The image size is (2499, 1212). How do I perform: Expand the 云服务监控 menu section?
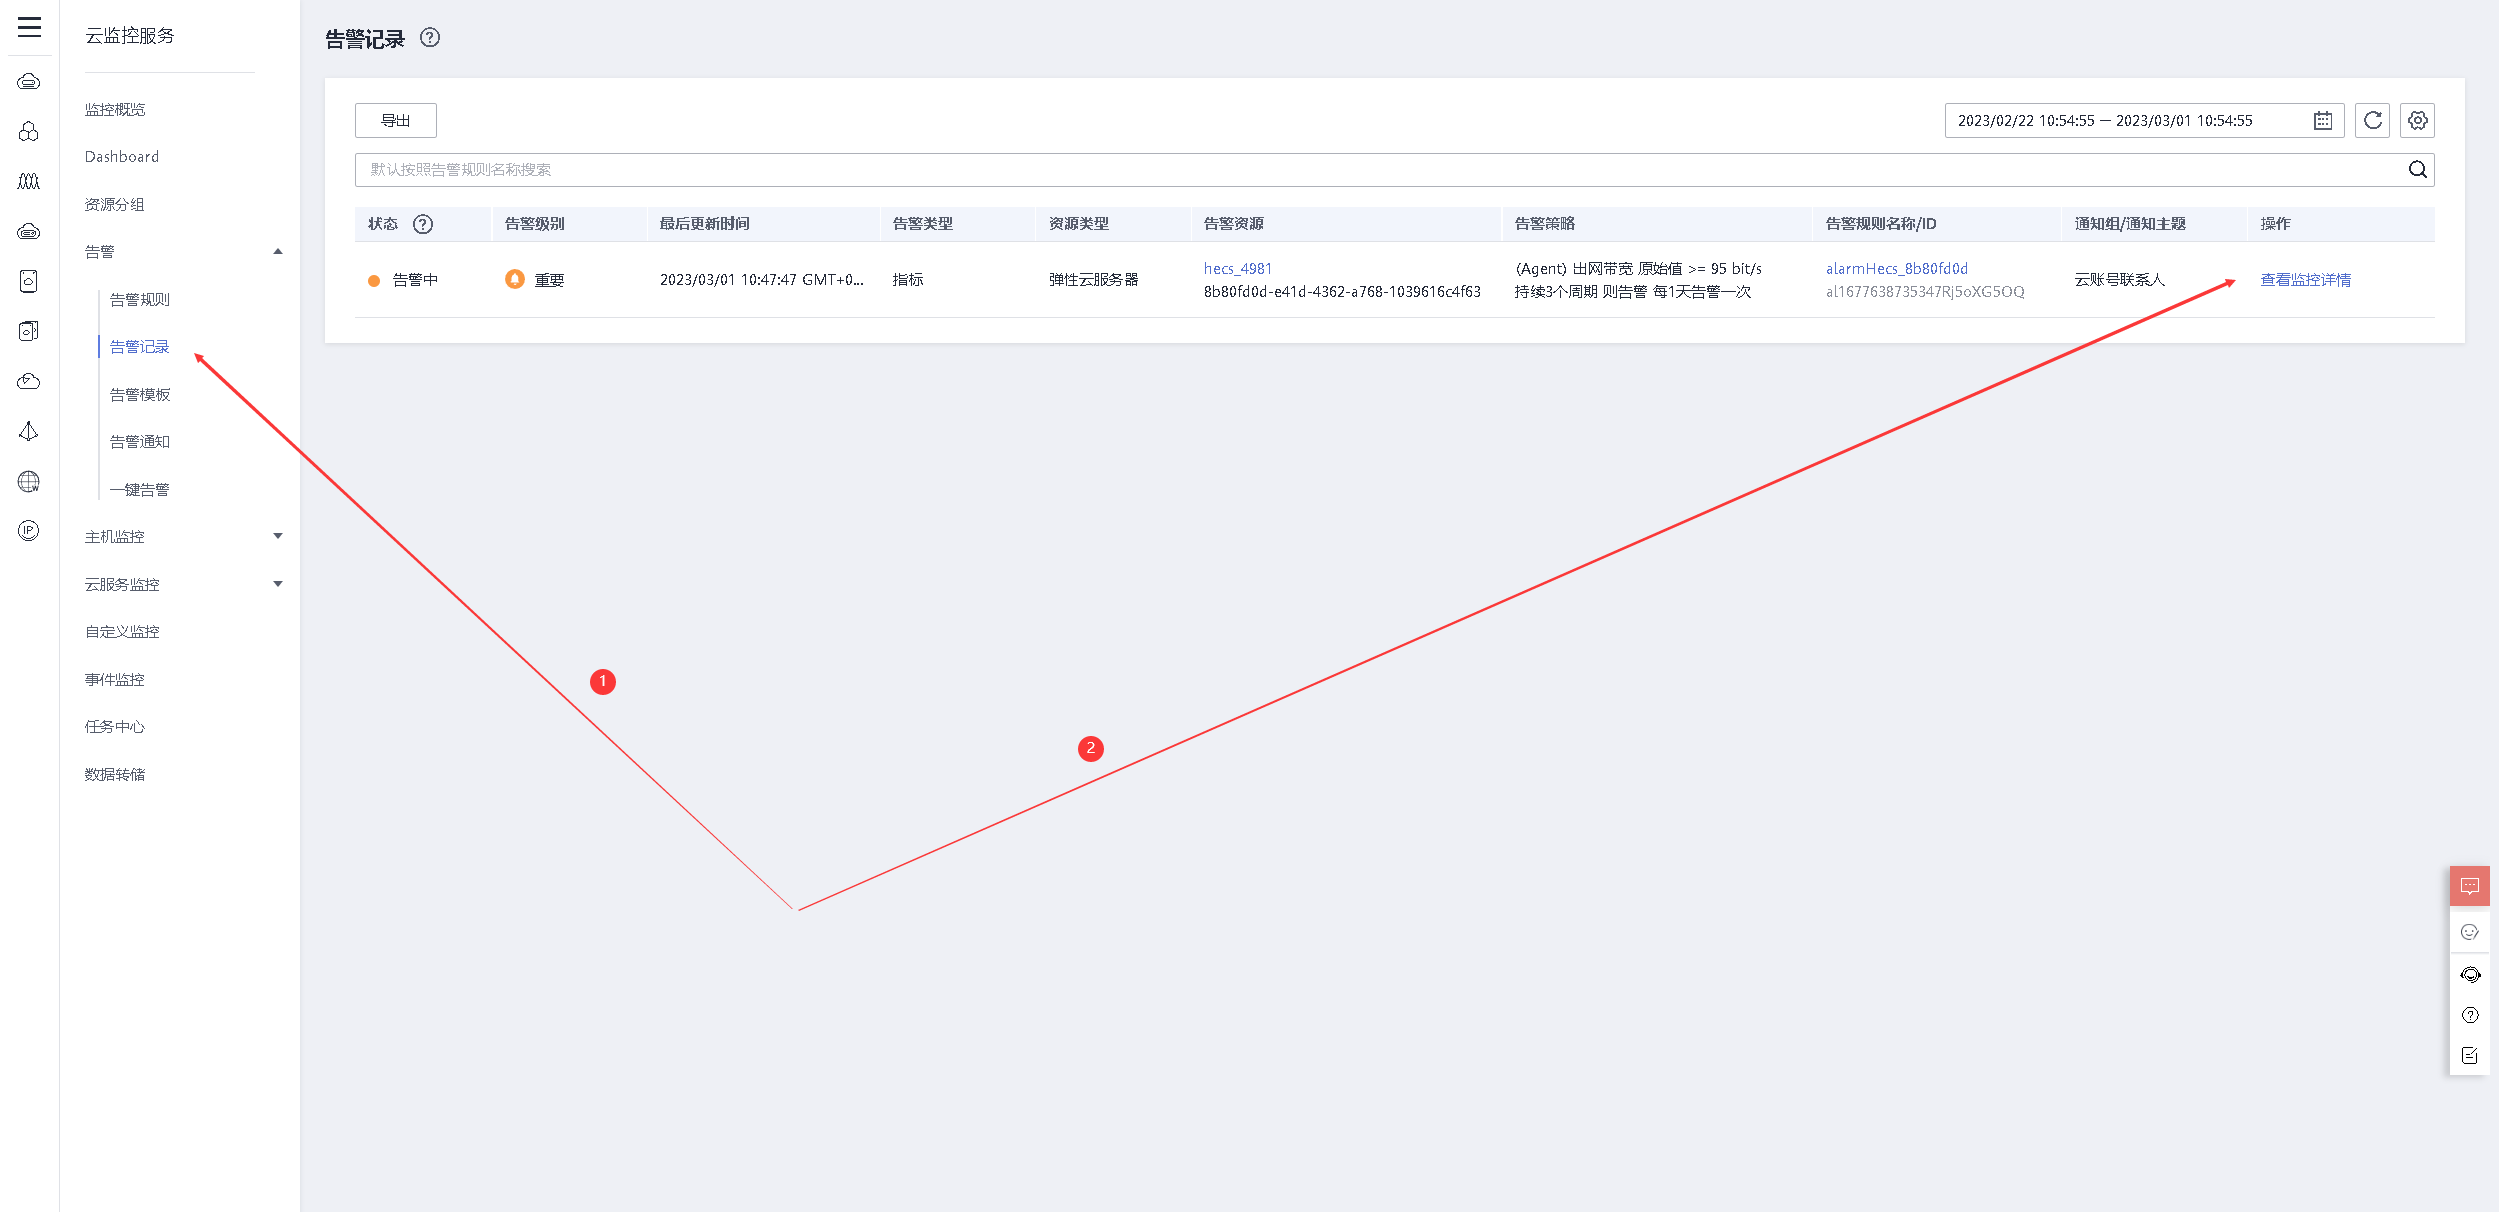tap(278, 584)
